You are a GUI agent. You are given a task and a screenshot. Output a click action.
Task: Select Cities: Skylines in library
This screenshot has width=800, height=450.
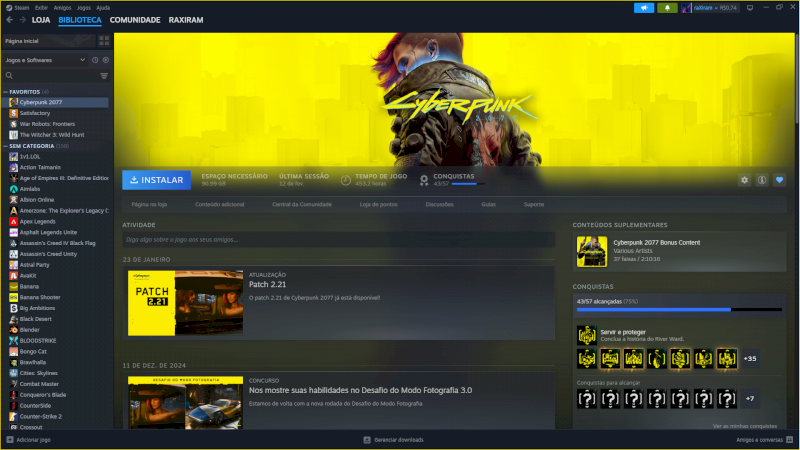pos(39,373)
